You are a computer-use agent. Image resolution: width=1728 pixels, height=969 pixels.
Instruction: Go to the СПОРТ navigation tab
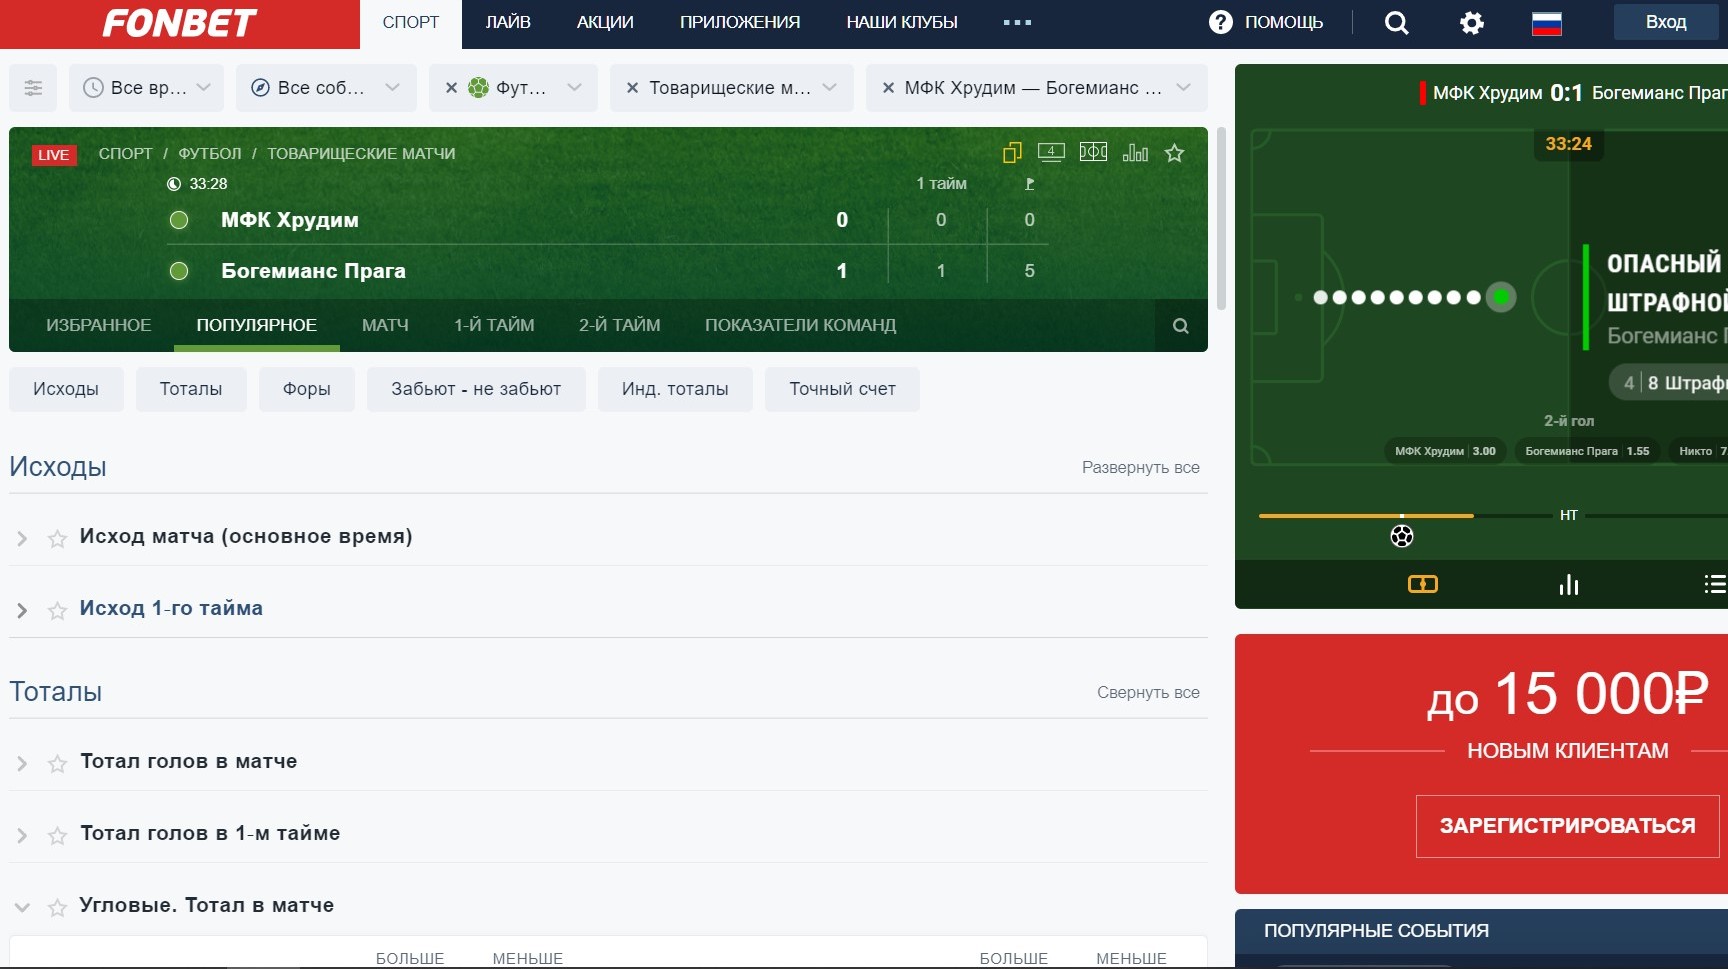tap(411, 23)
